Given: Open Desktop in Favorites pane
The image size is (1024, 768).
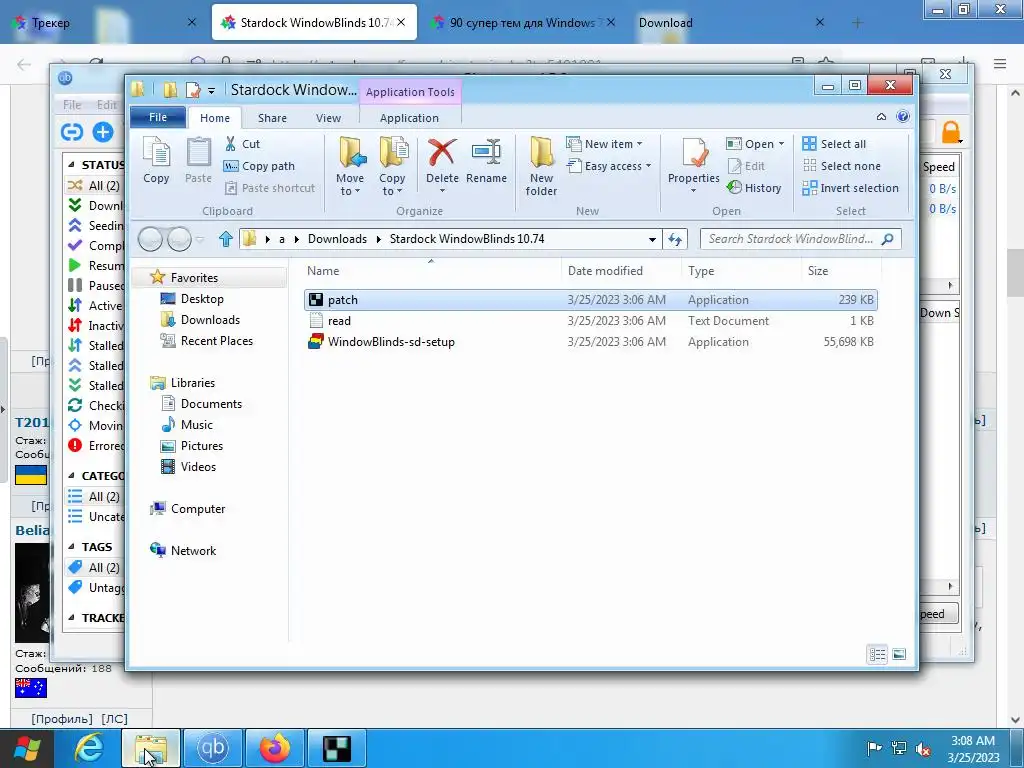Looking at the screenshot, I should tap(192, 298).
